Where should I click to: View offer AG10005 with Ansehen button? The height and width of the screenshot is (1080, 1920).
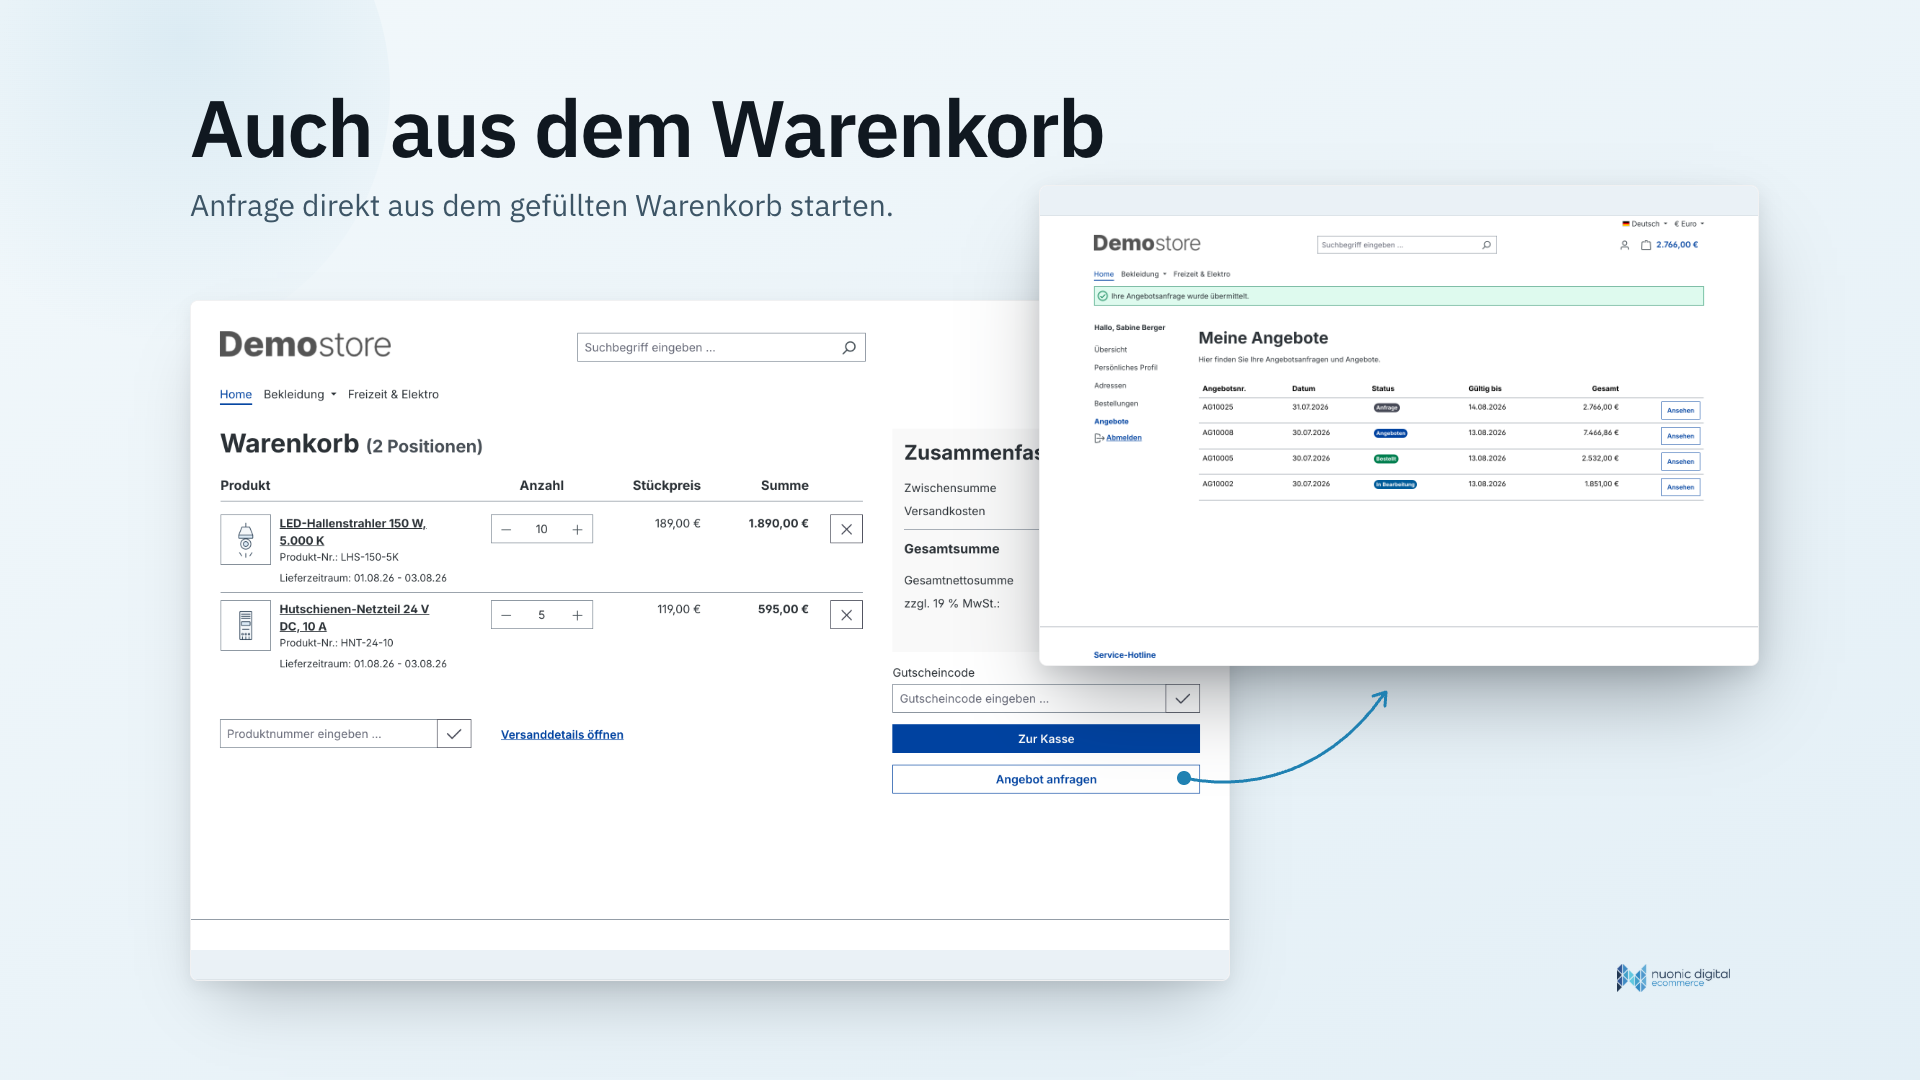1681,462
